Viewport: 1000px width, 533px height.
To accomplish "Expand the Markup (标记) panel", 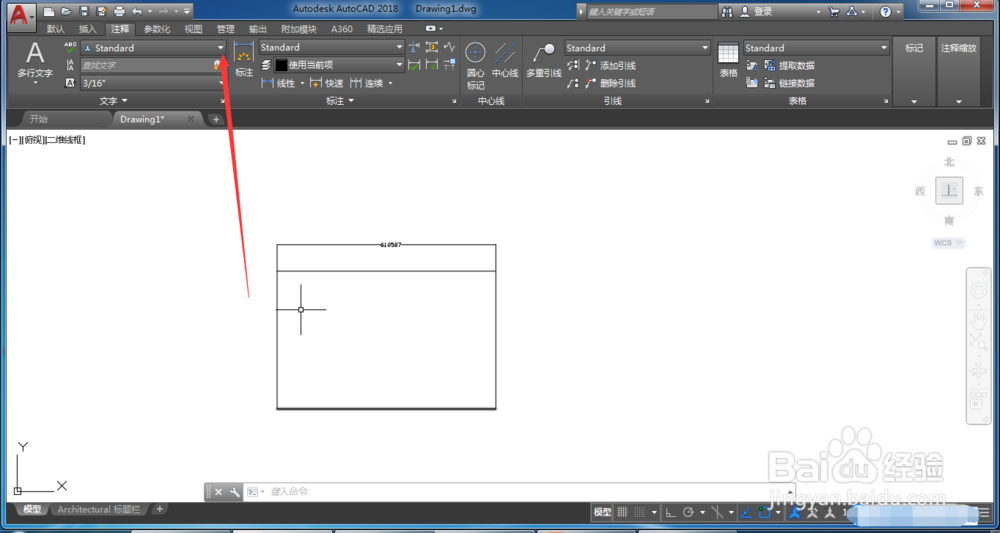I will coord(914,71).
